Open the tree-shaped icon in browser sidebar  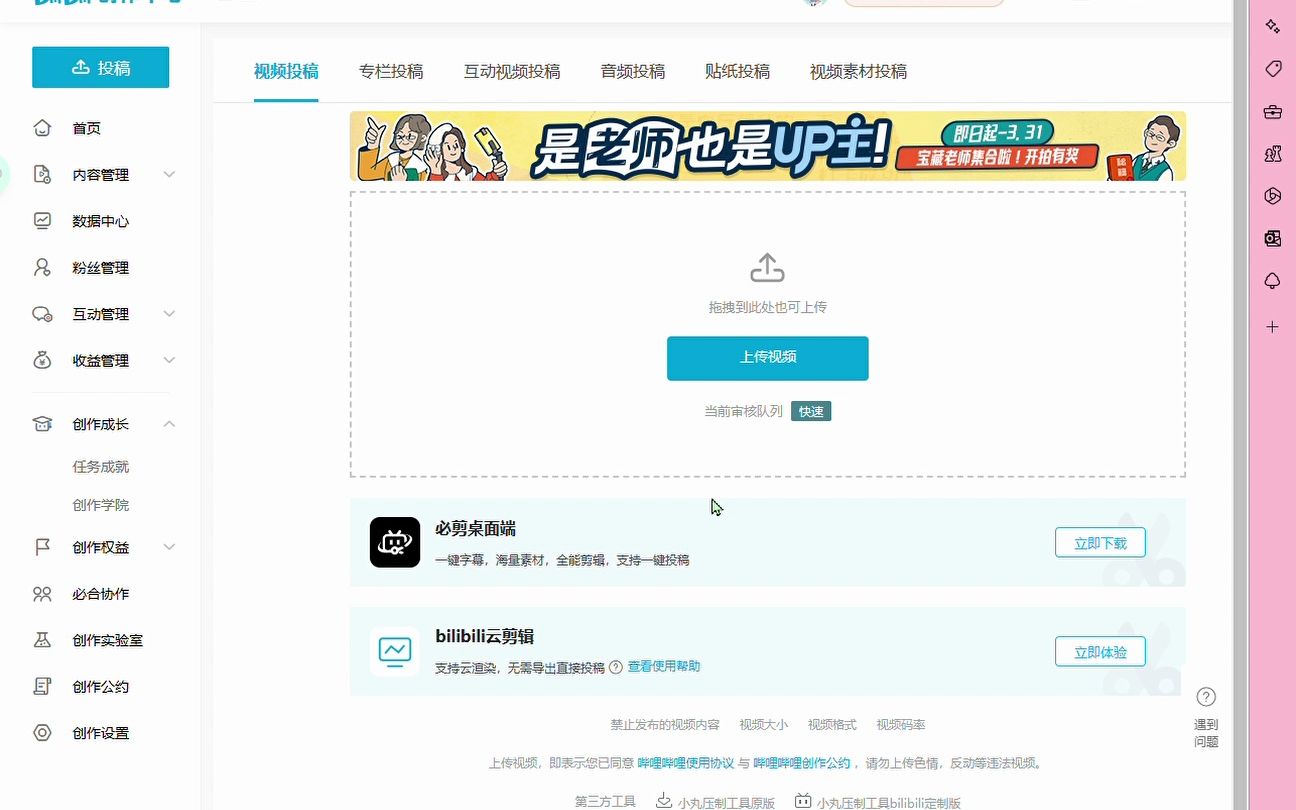click(x=1272, y=281)
